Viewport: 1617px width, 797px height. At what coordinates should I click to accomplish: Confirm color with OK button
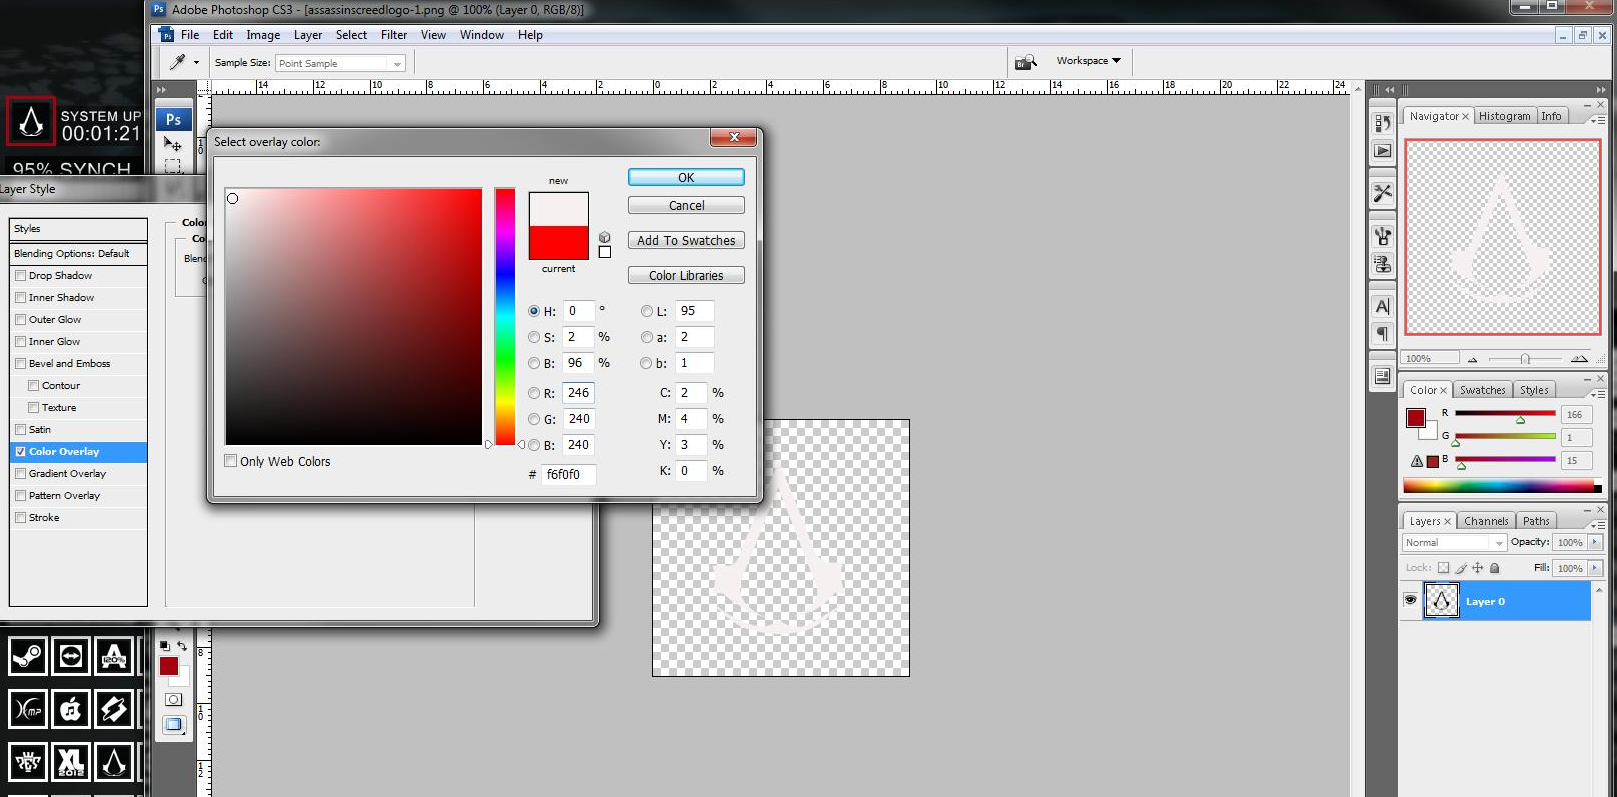[686, 177]
